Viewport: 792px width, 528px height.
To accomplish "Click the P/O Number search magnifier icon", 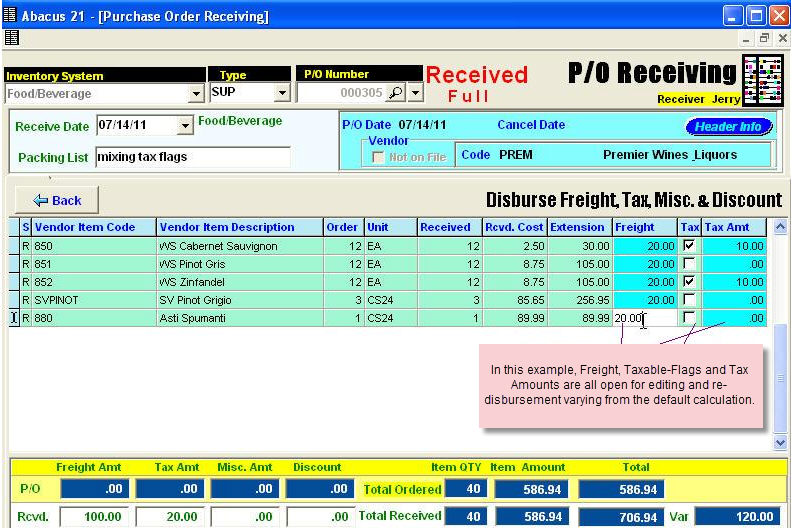I will click(x=396, y=93).
